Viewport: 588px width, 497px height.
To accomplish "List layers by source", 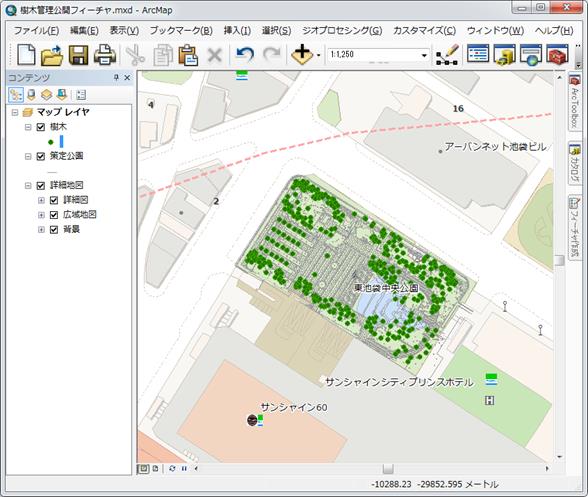I will pyautogui.click(x=32, y=95).
